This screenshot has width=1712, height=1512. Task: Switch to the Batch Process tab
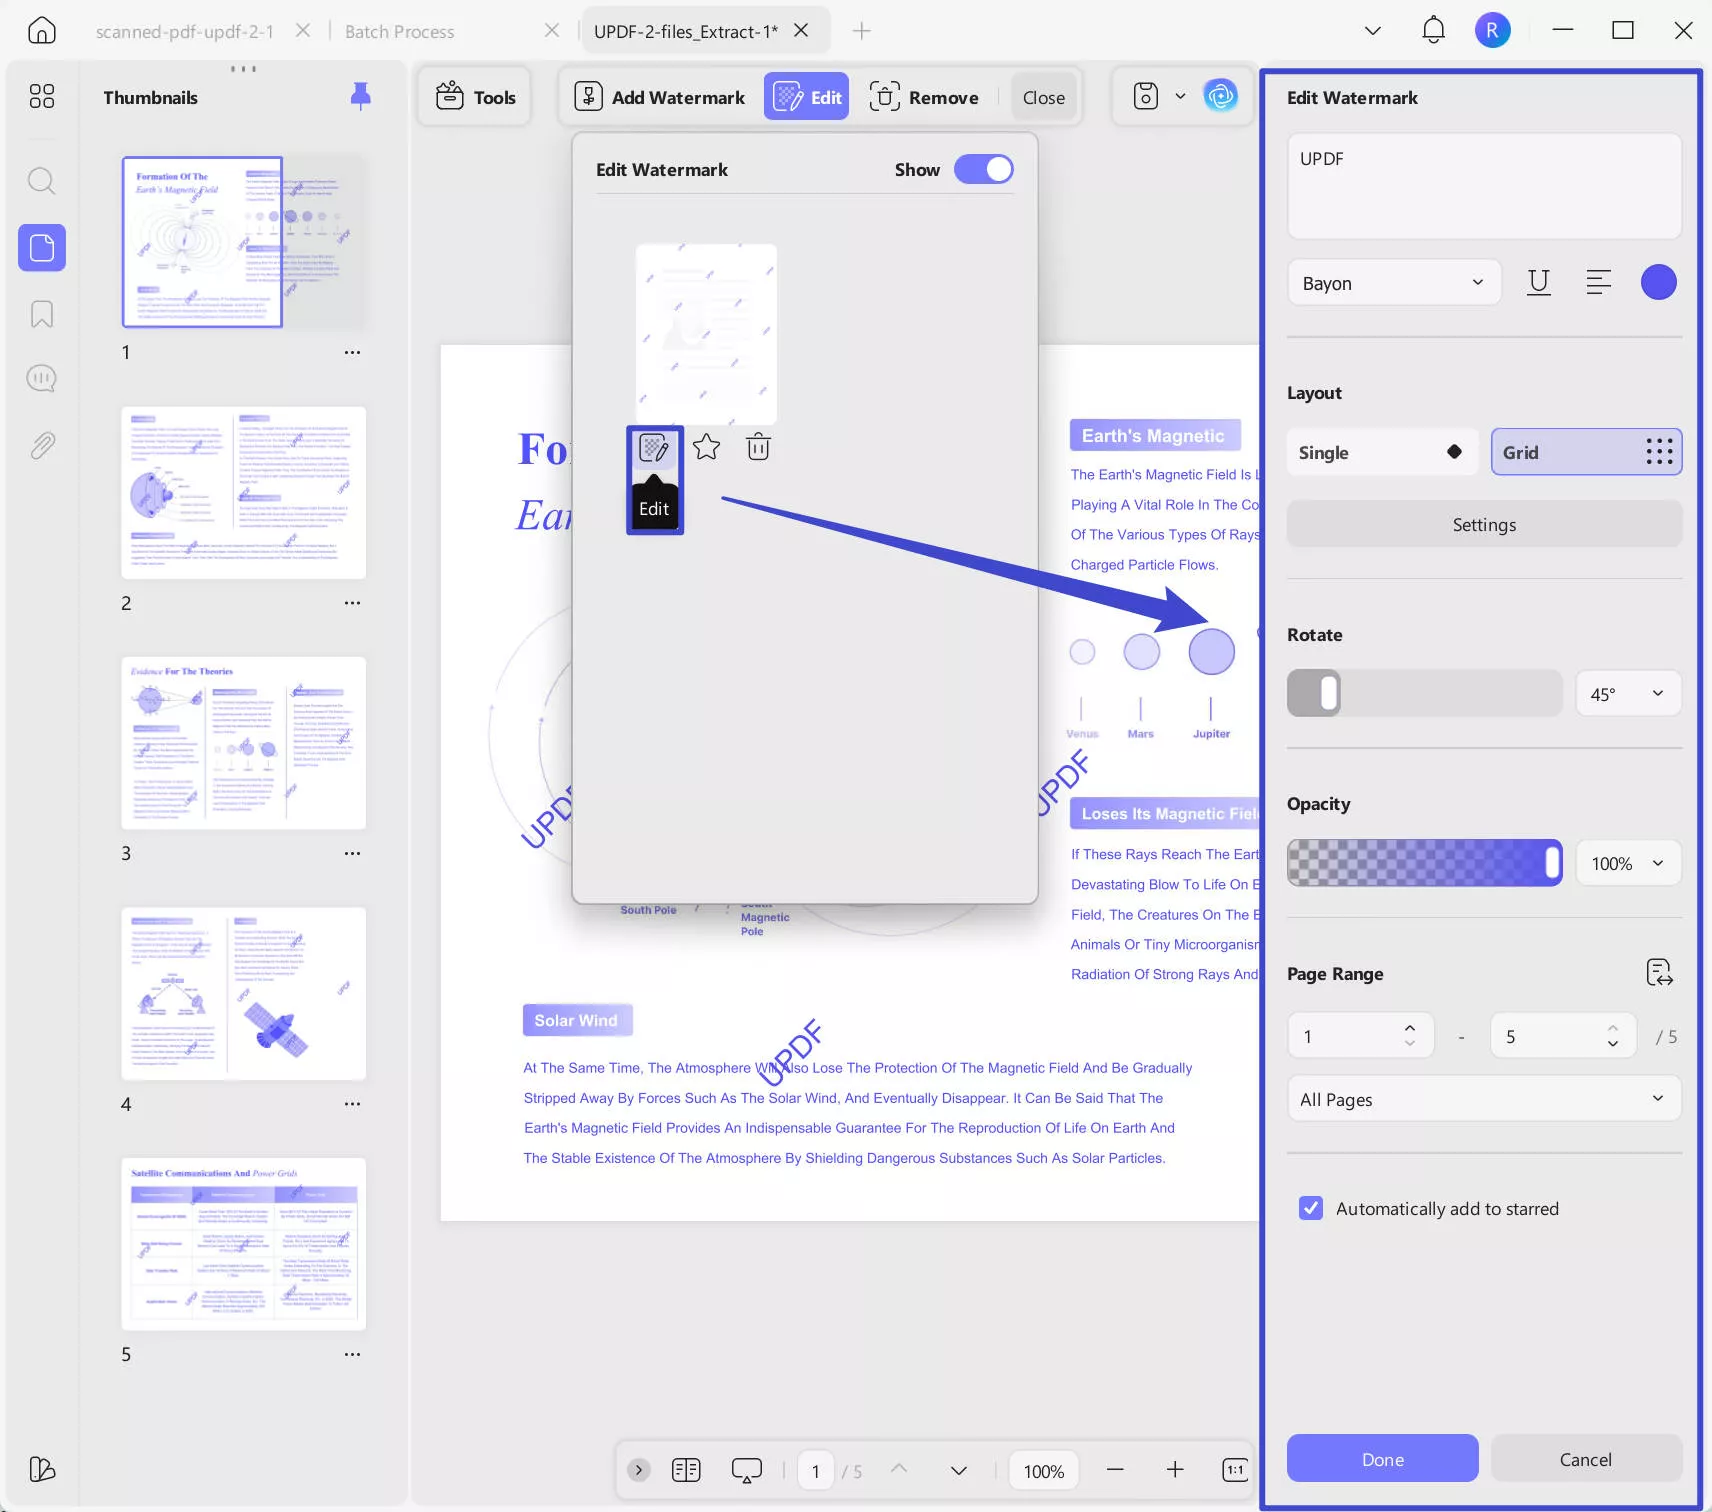tap(399, 30)
